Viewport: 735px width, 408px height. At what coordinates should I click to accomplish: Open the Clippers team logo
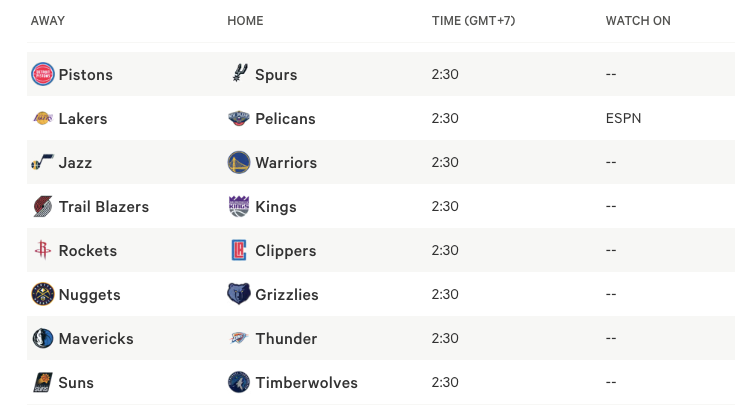click(x=239, y=250)
